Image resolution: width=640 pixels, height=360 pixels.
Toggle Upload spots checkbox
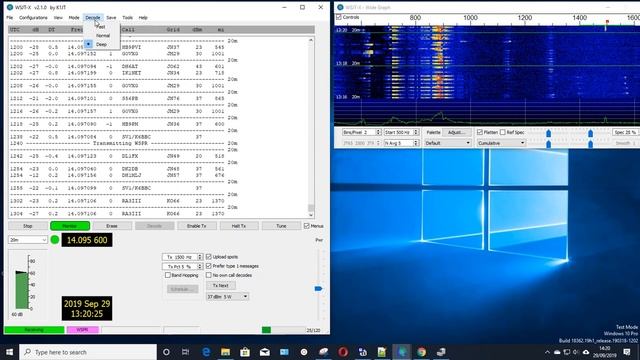209,257
